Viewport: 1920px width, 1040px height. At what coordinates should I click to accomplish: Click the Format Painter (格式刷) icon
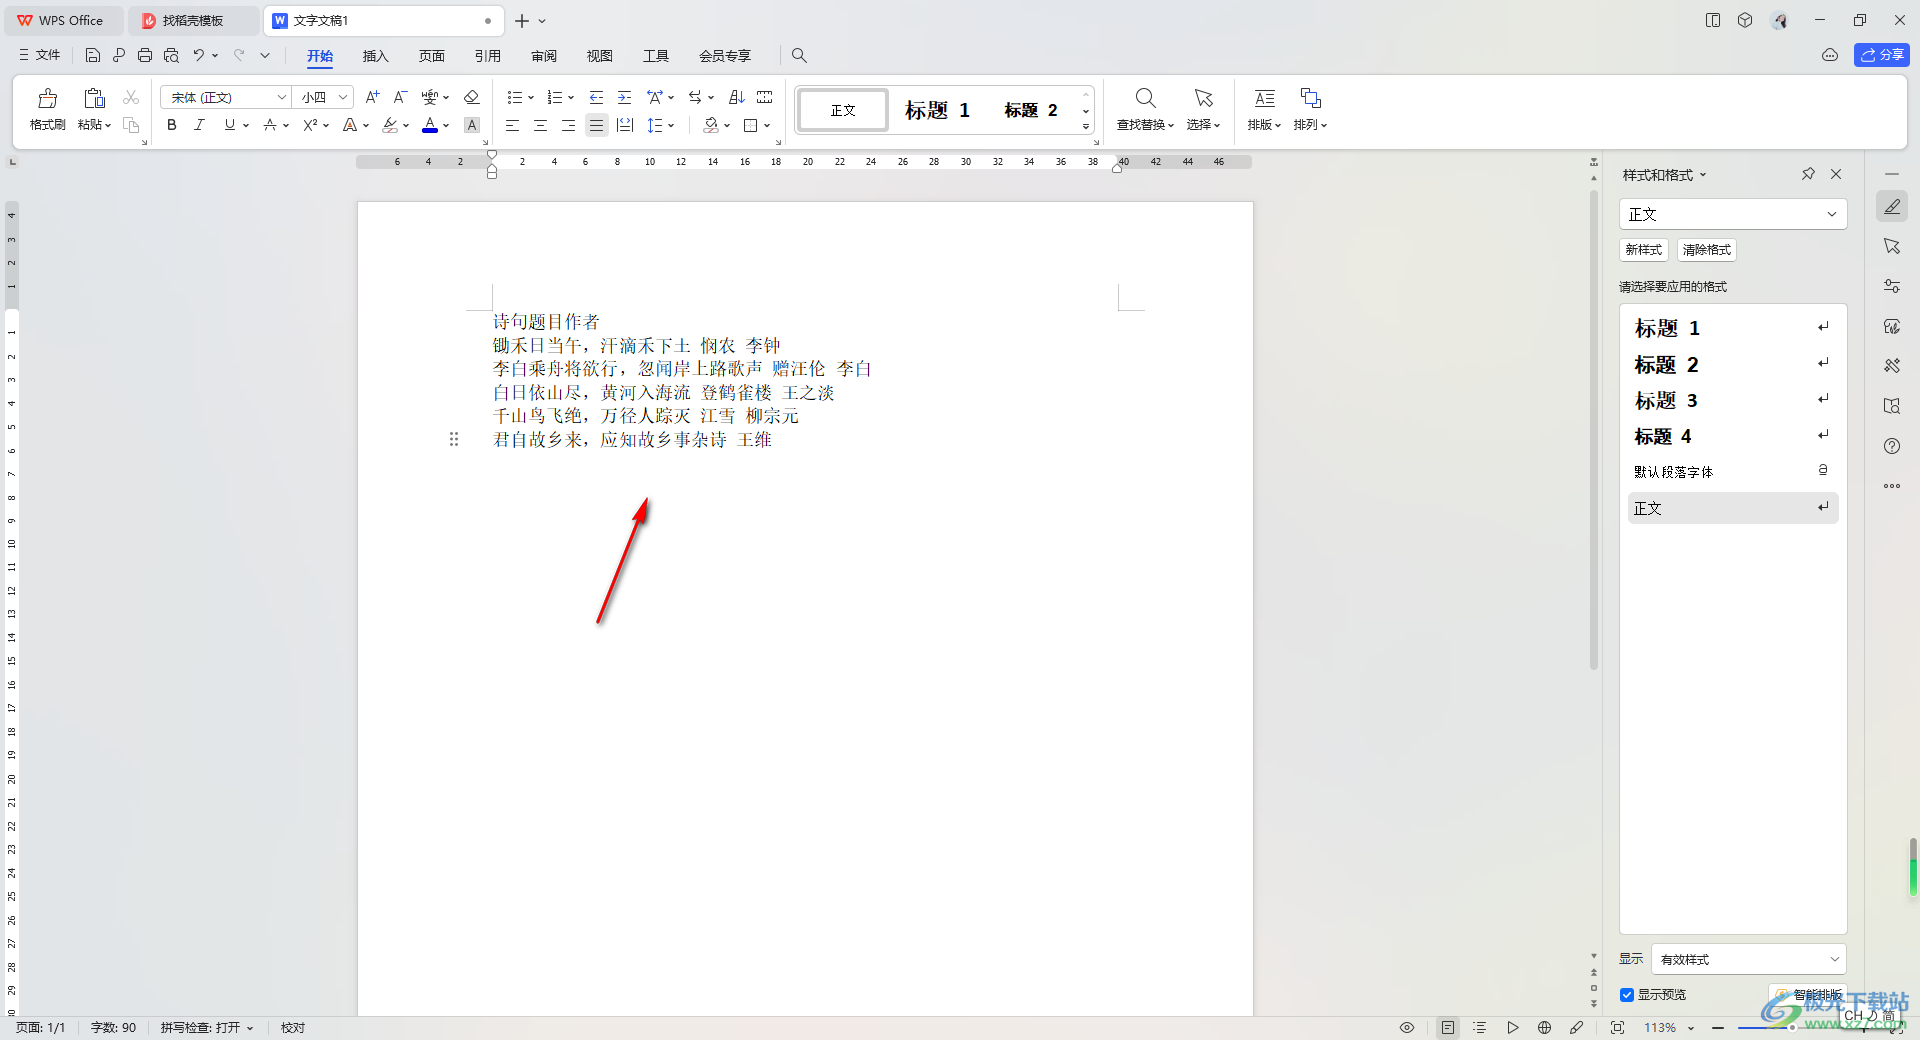tap(47, 98)
